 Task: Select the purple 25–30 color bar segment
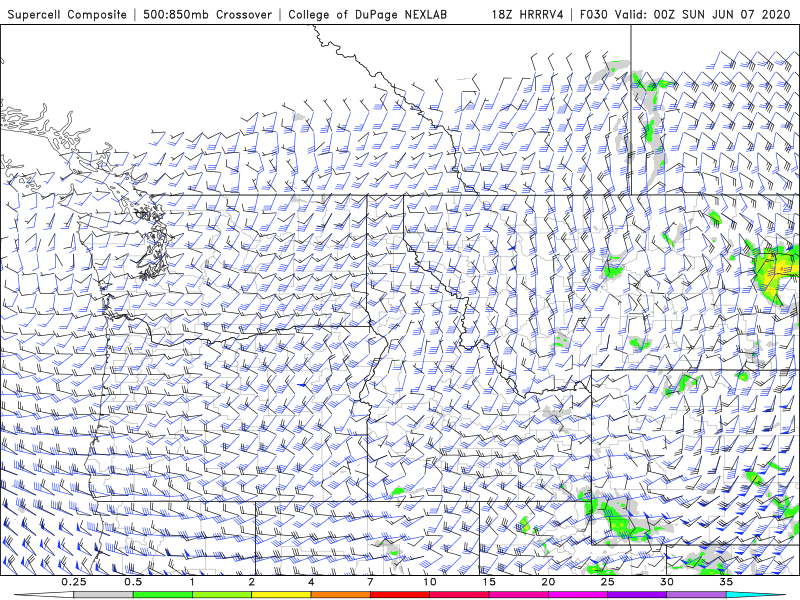pos(637,595)
